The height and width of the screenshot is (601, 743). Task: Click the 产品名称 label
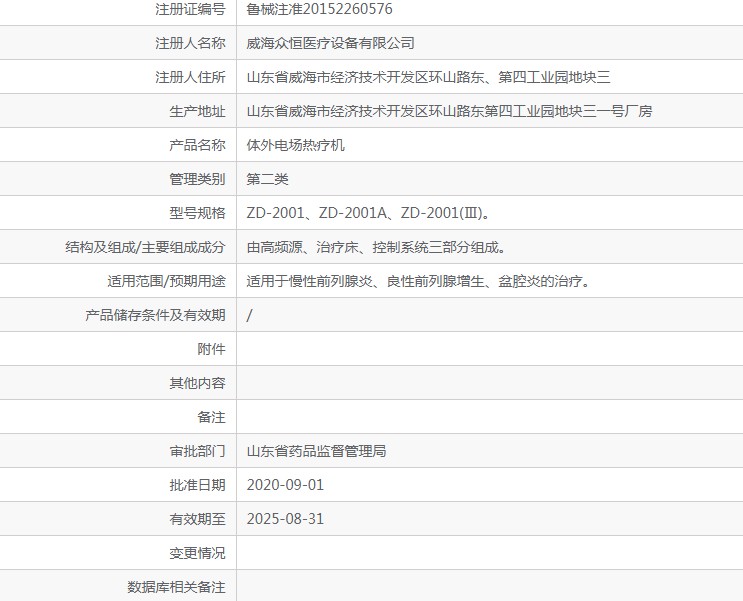(x=197, y=145)
